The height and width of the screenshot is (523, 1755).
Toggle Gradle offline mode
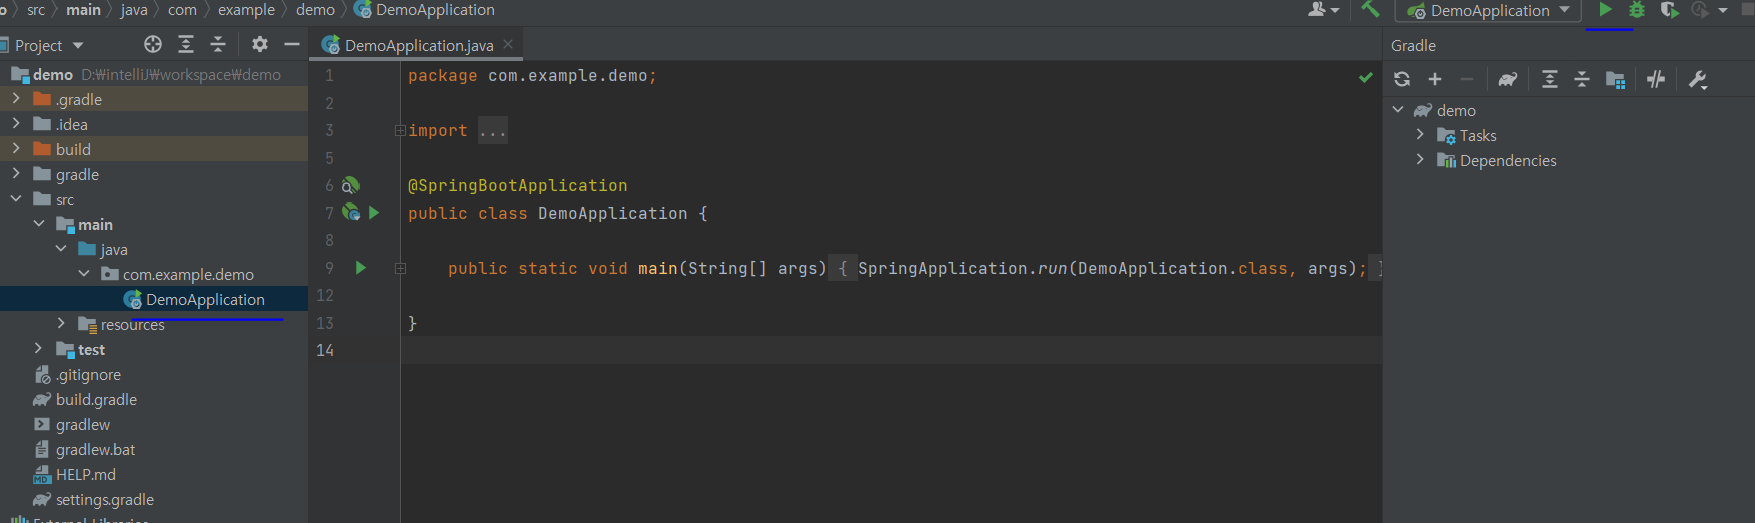[x=1656, y=79]
